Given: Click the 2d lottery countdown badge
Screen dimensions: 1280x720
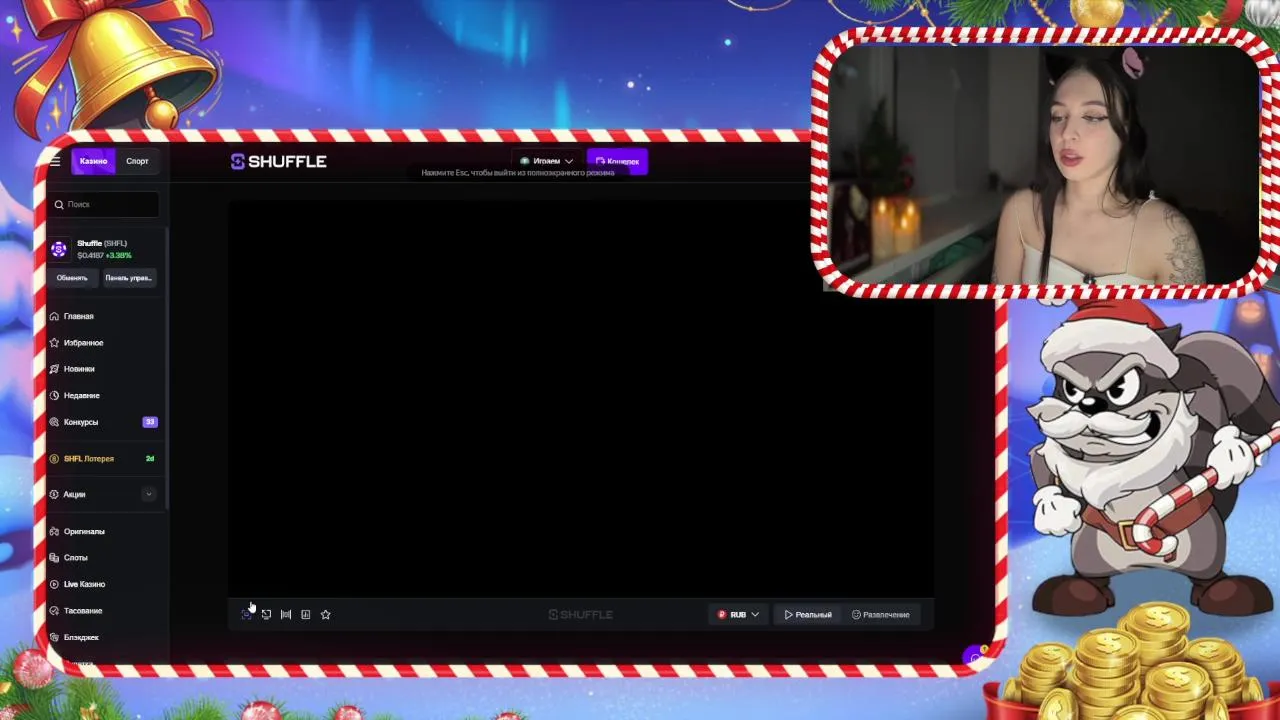Looking at the screenshot, I should (x=150, y=459).
